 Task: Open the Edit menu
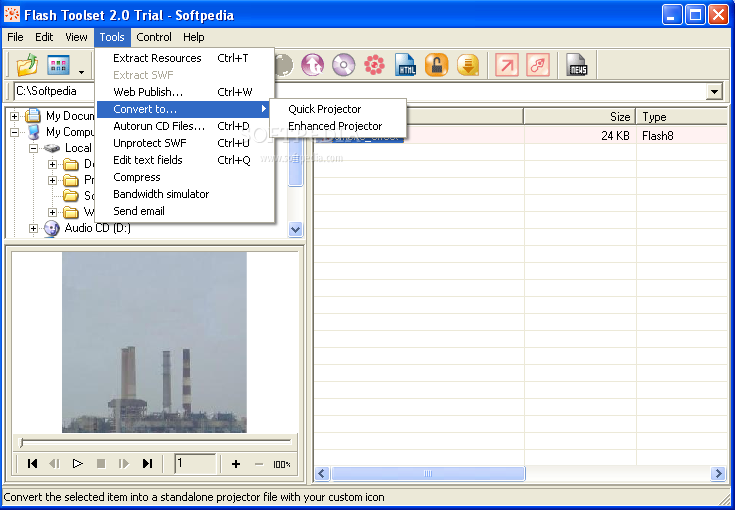pyautogui.click(x=44, y=37)
